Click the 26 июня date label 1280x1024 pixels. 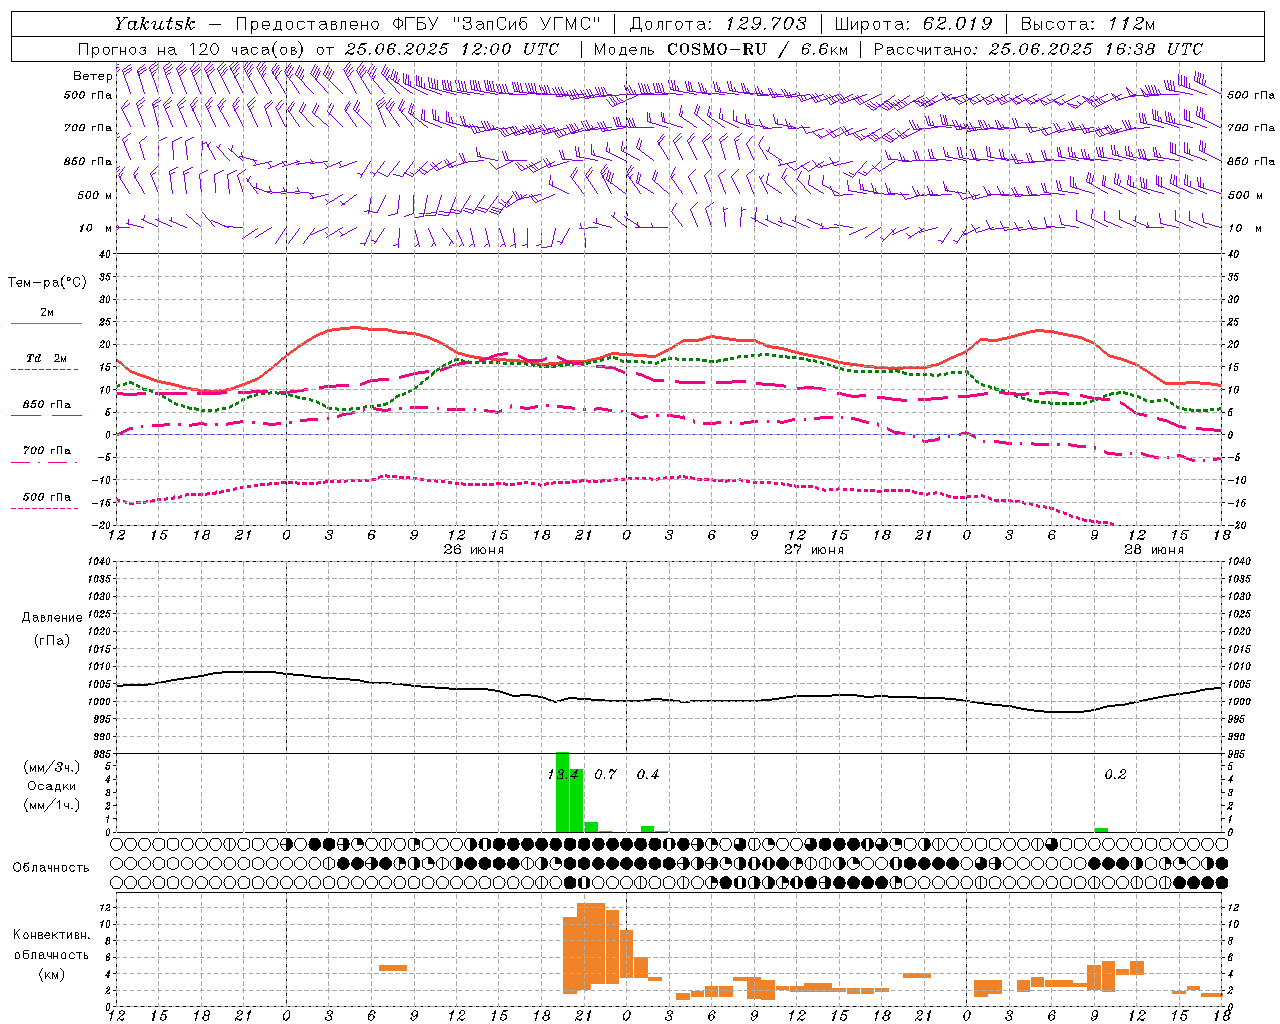point(473,550)
